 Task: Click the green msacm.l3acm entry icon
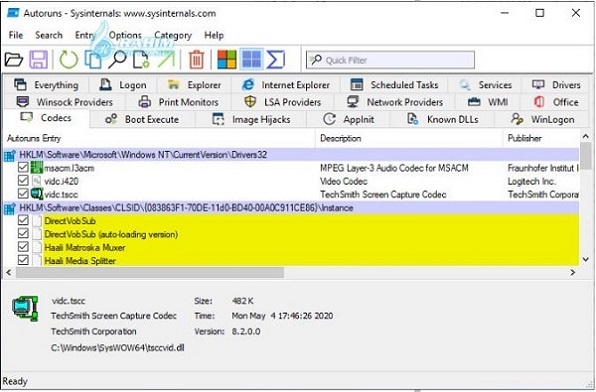[36, 168]
